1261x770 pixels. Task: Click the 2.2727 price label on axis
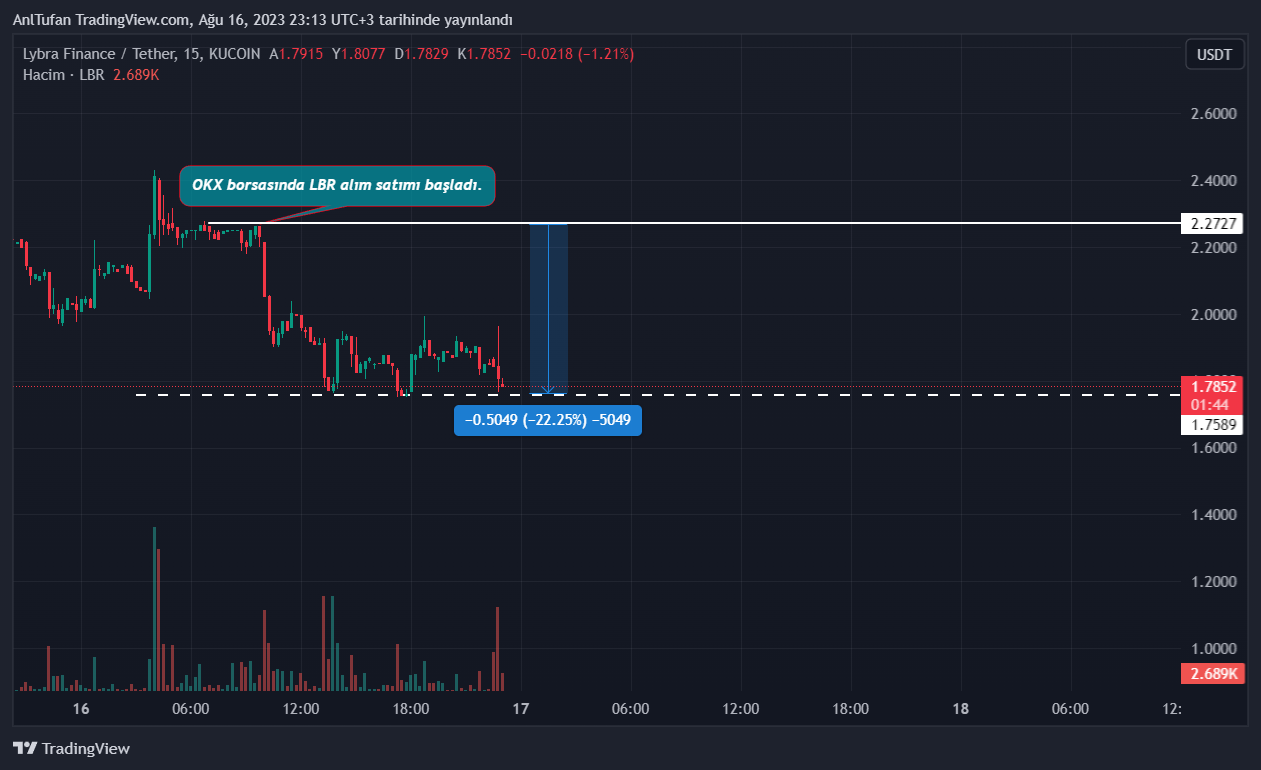coord(1212,223)
